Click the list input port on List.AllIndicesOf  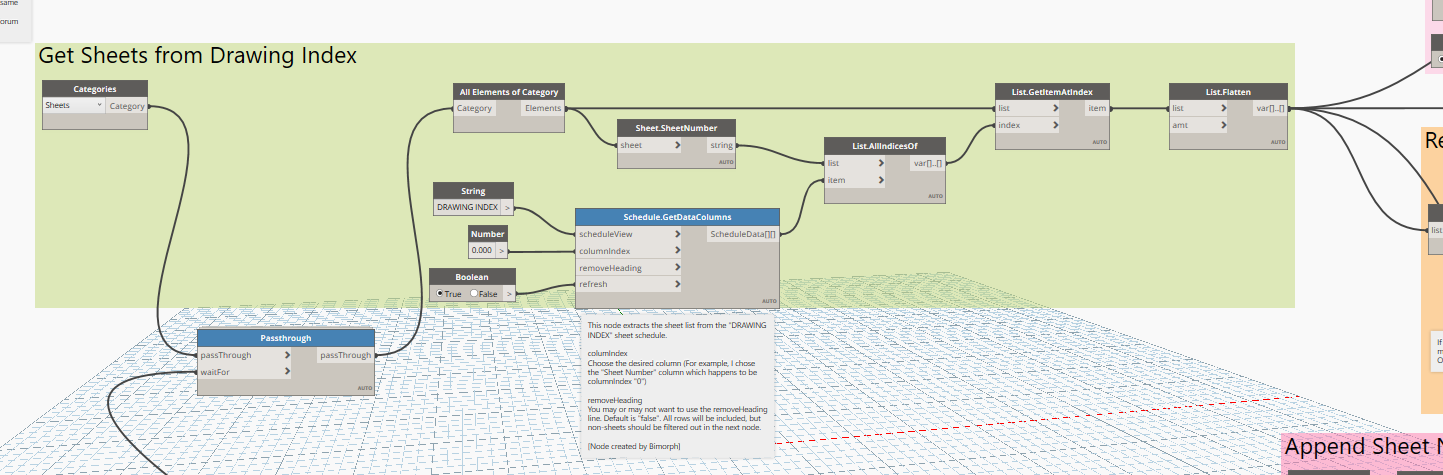855,163
